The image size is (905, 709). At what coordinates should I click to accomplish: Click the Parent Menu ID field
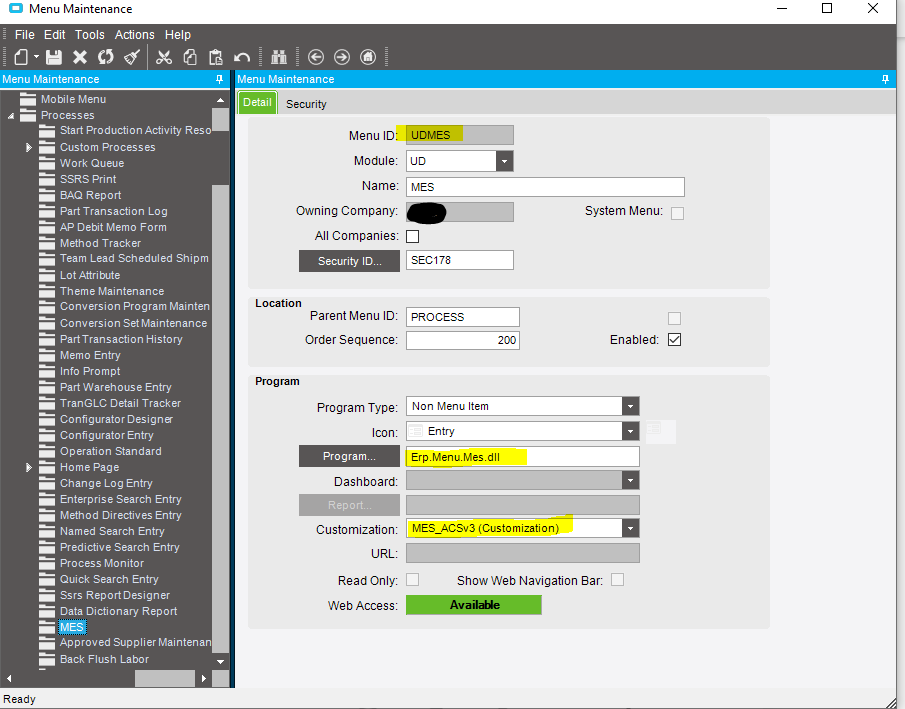(x=463, y=317)
